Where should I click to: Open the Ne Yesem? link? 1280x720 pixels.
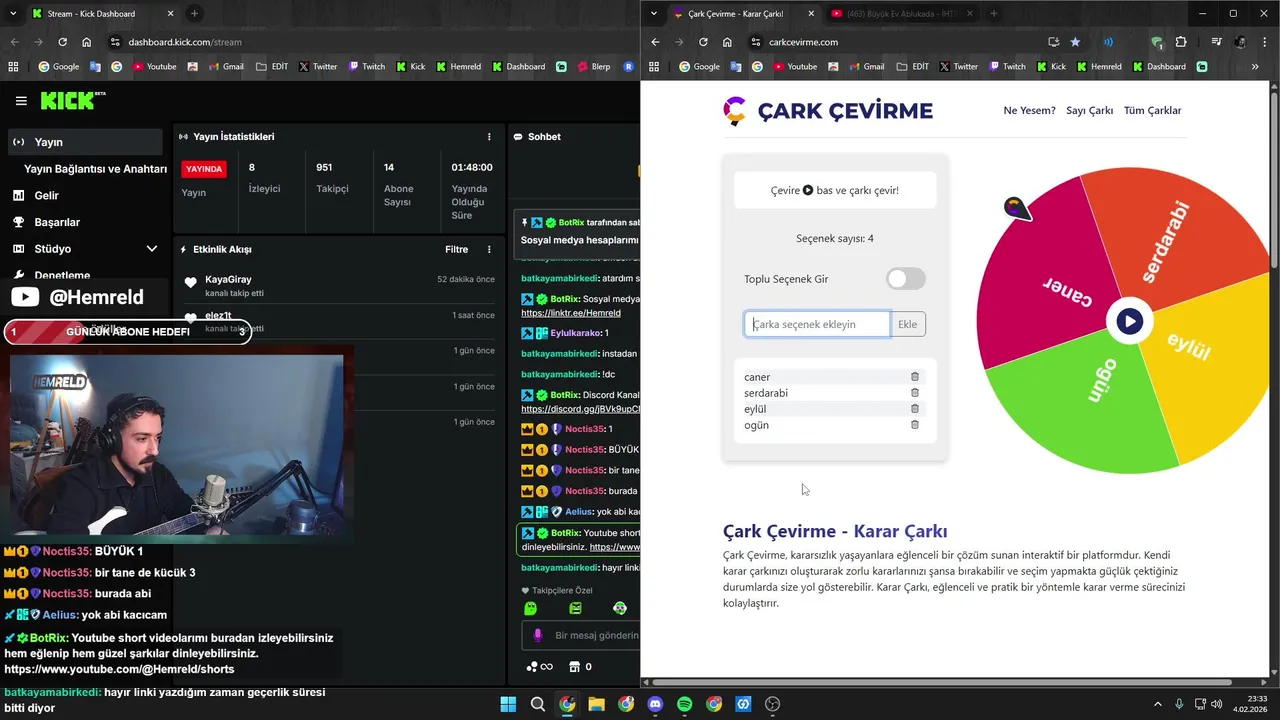tap(1029, 111)
